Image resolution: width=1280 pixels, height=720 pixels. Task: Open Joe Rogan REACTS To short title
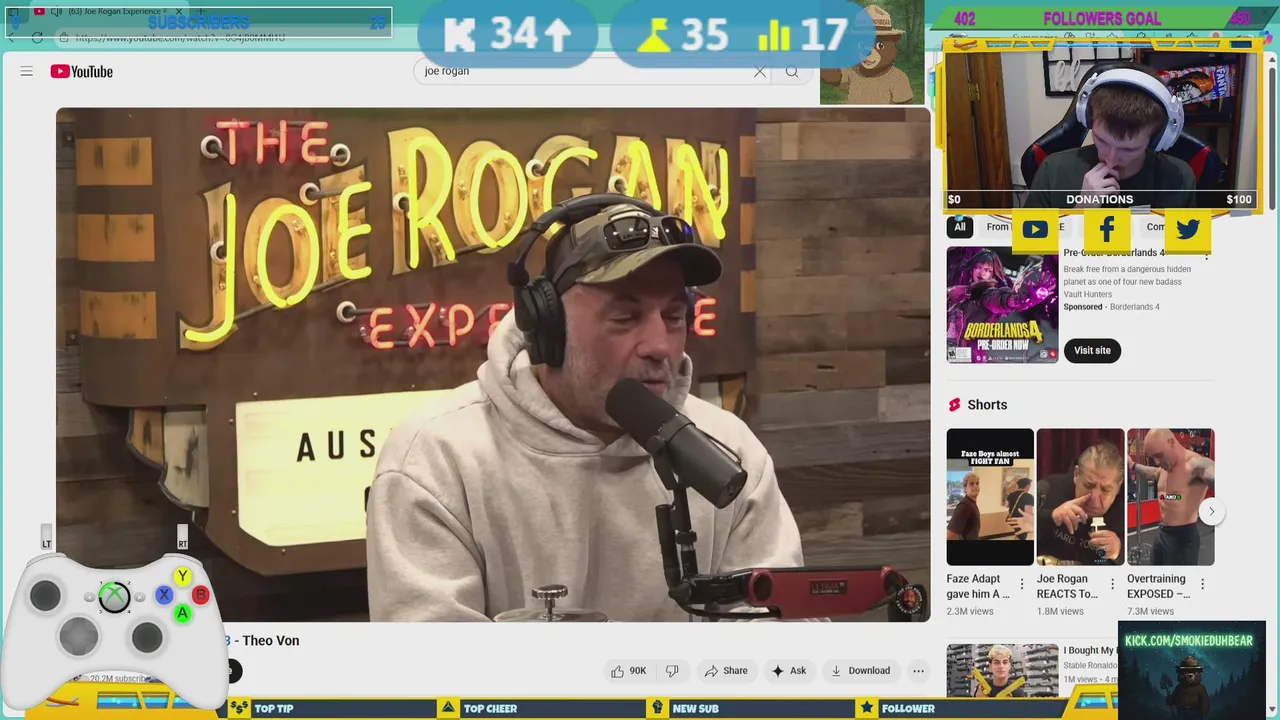[x=1067, y=586]
